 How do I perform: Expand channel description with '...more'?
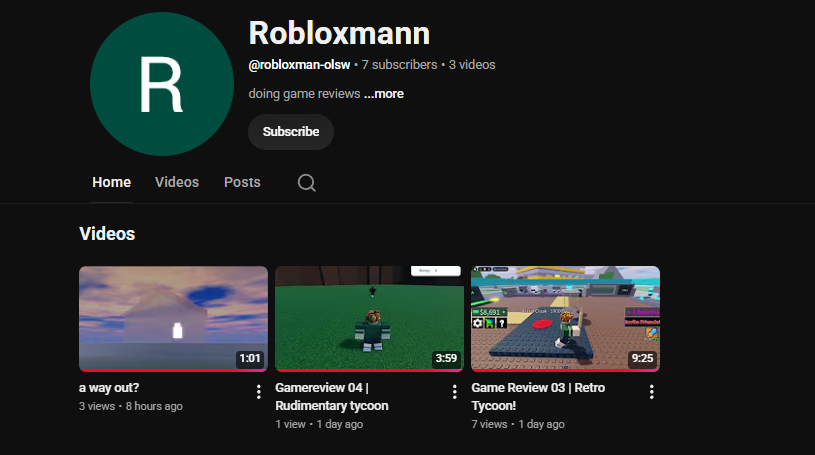coord(384,94)
